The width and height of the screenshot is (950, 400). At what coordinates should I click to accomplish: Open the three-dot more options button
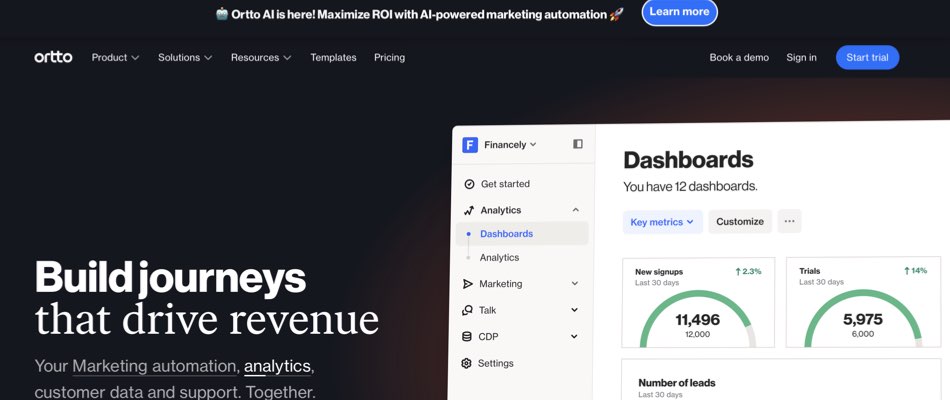[x=789, y=222]
